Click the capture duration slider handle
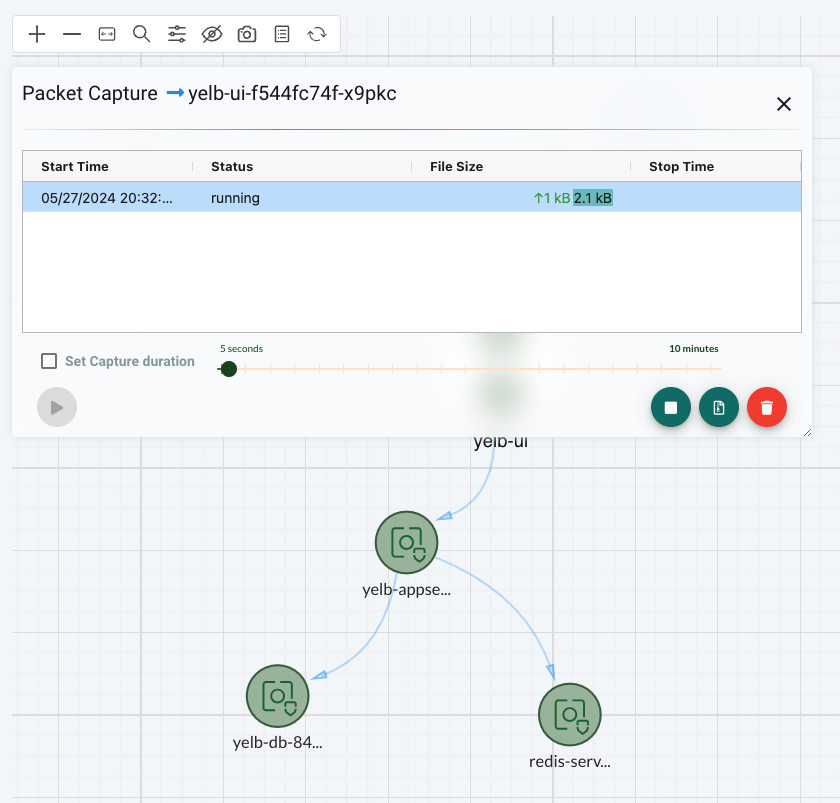This screenshot has width=840, height=803. tap(229, 369)
